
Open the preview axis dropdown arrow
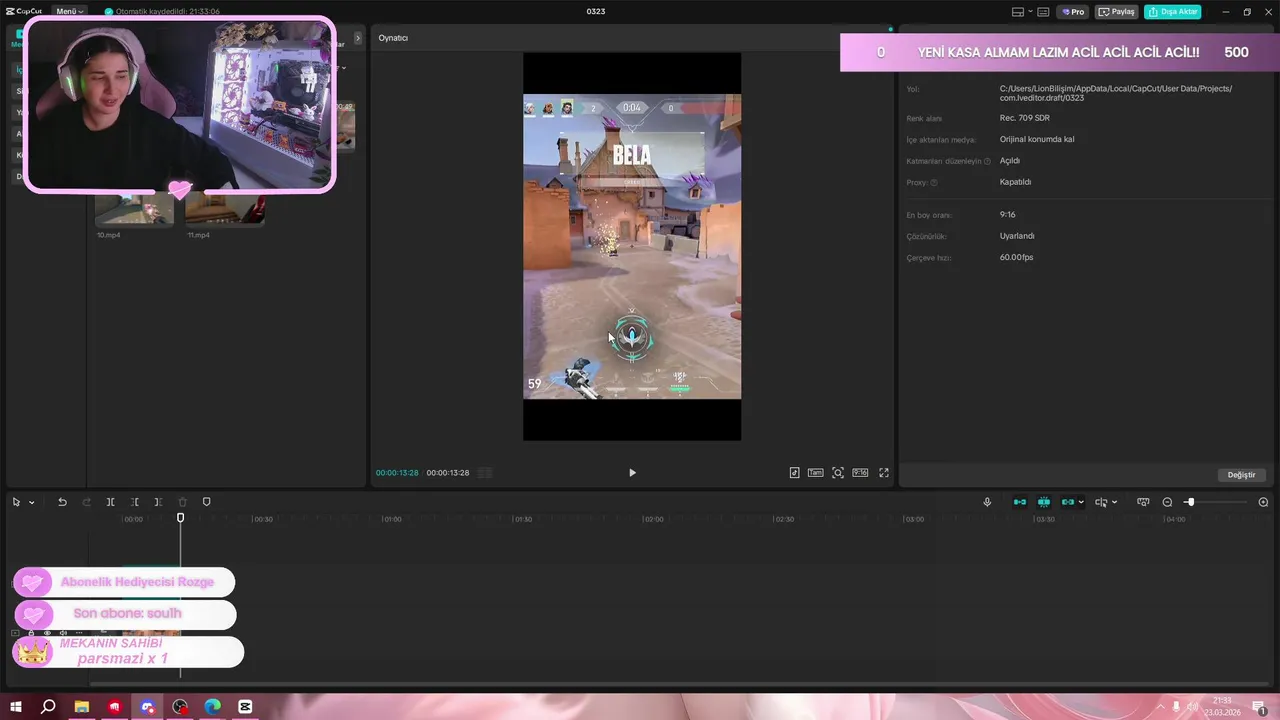tap(1114, 502)
